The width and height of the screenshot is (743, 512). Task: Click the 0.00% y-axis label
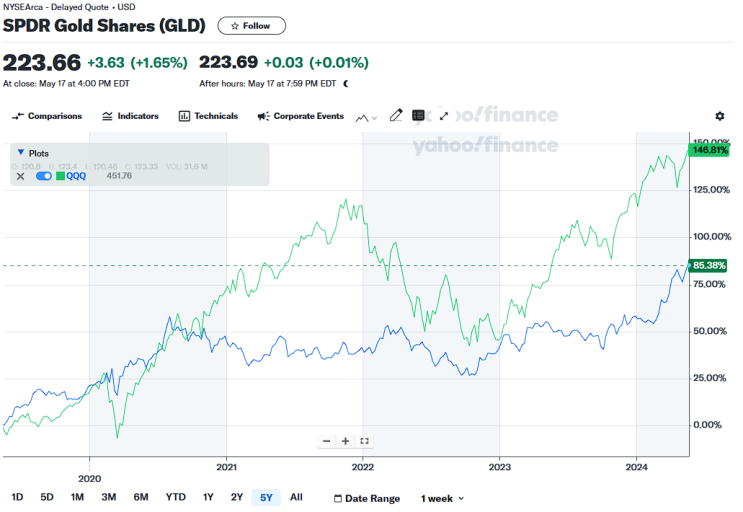(x=707, y=425)
